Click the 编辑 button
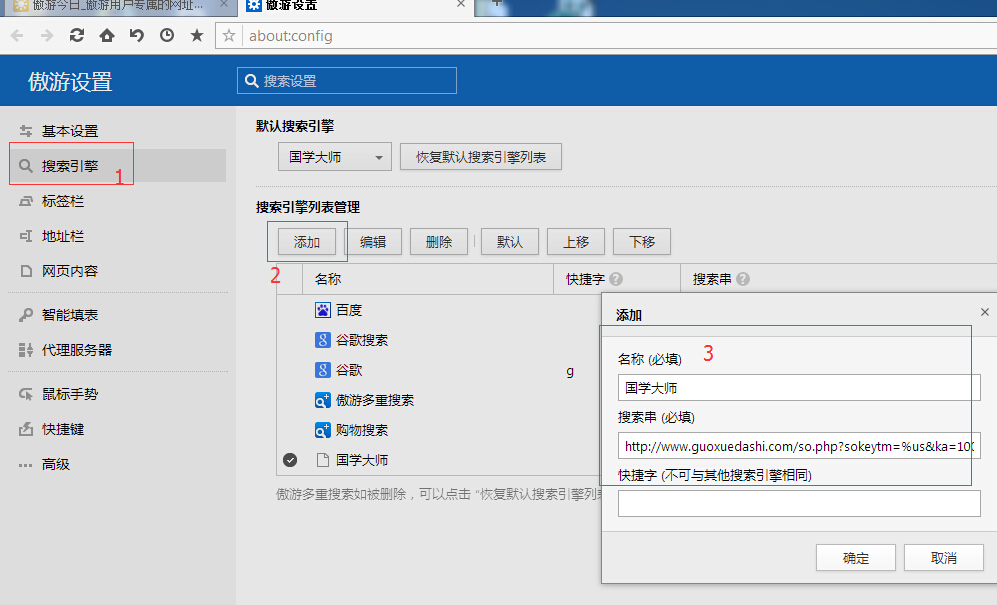 [373, 242]
